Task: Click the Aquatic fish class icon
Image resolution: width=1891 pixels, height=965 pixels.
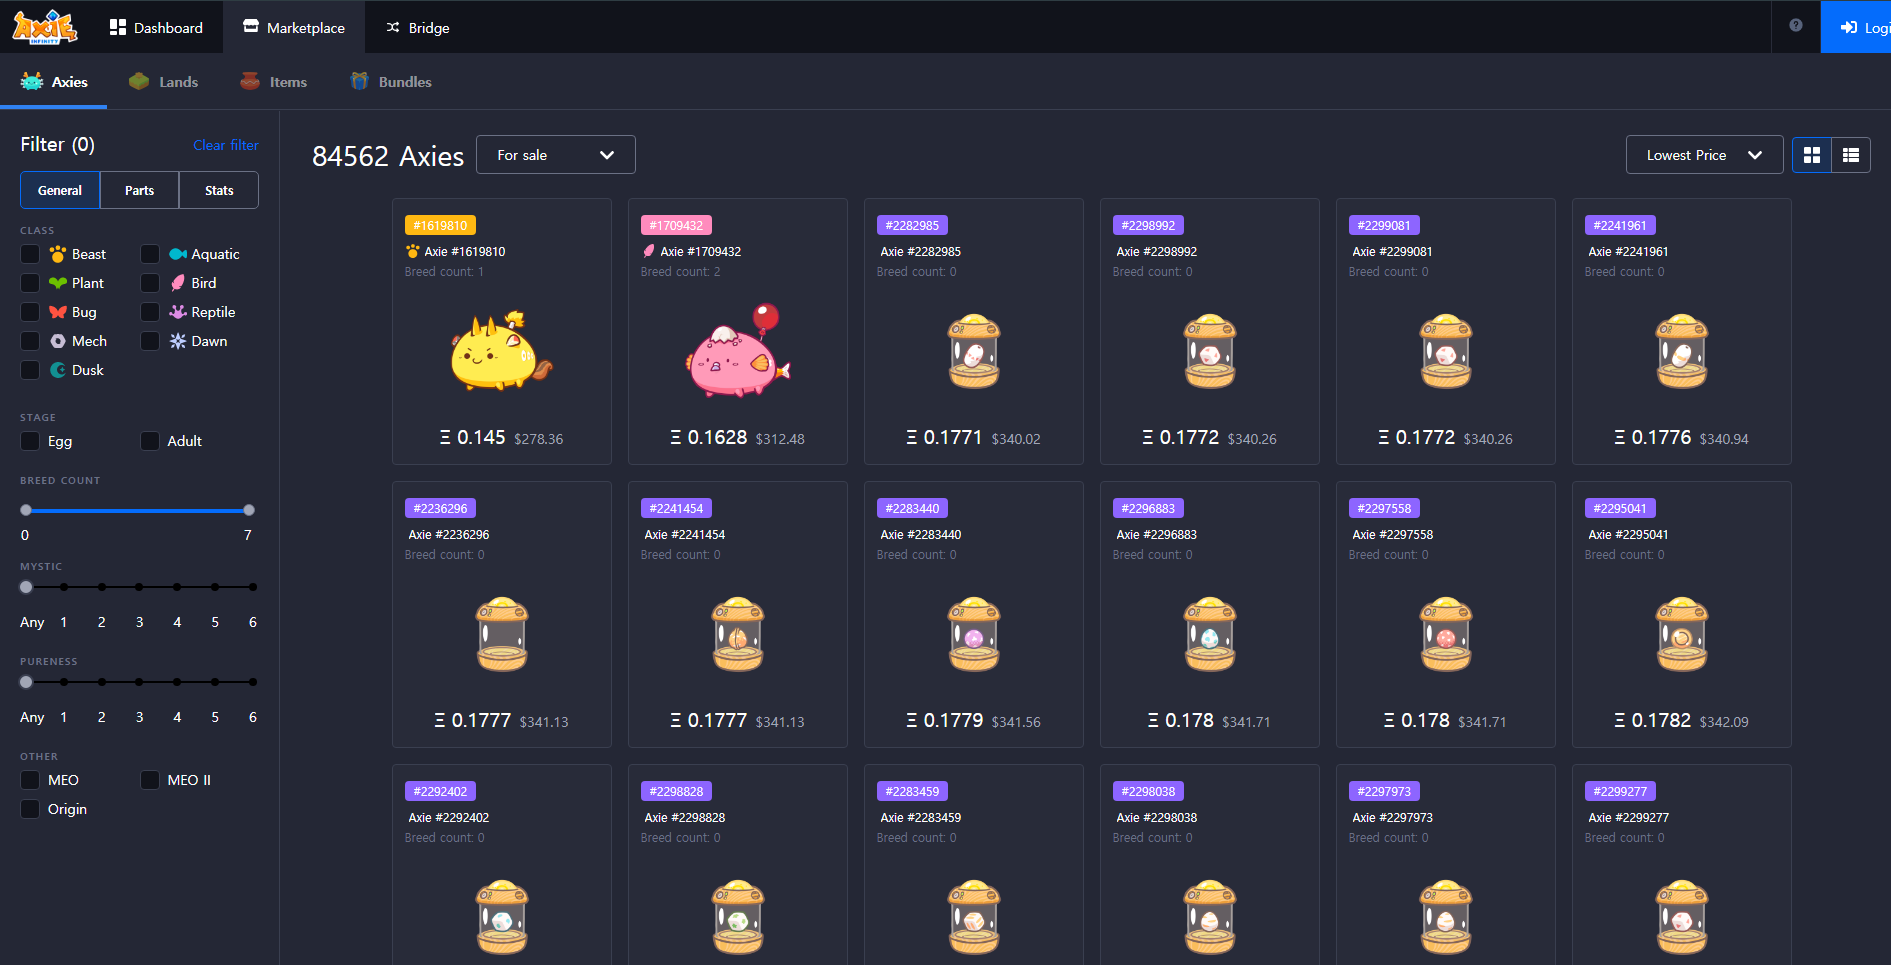Action: point(178,254)
